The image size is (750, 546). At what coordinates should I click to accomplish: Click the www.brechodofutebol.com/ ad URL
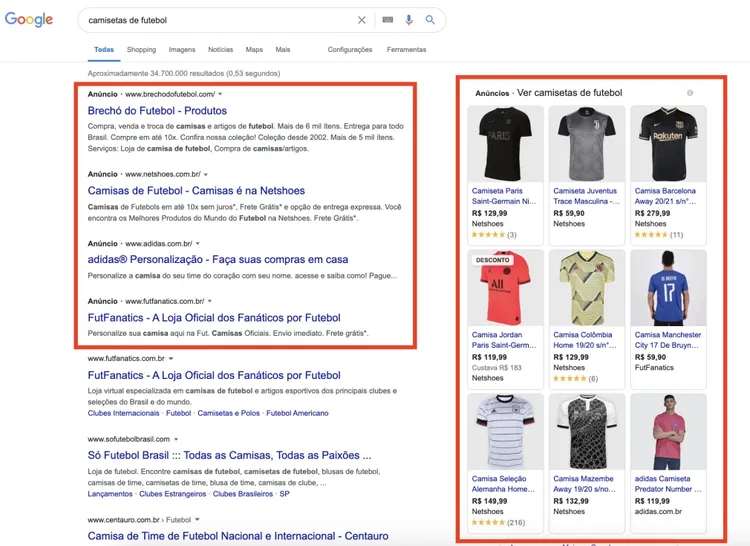[x=170, y=94]
